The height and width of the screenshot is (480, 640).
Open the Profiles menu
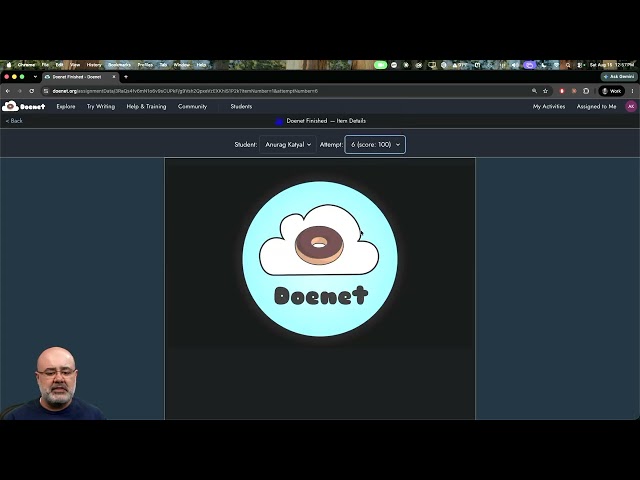click(x=145, y=65)
